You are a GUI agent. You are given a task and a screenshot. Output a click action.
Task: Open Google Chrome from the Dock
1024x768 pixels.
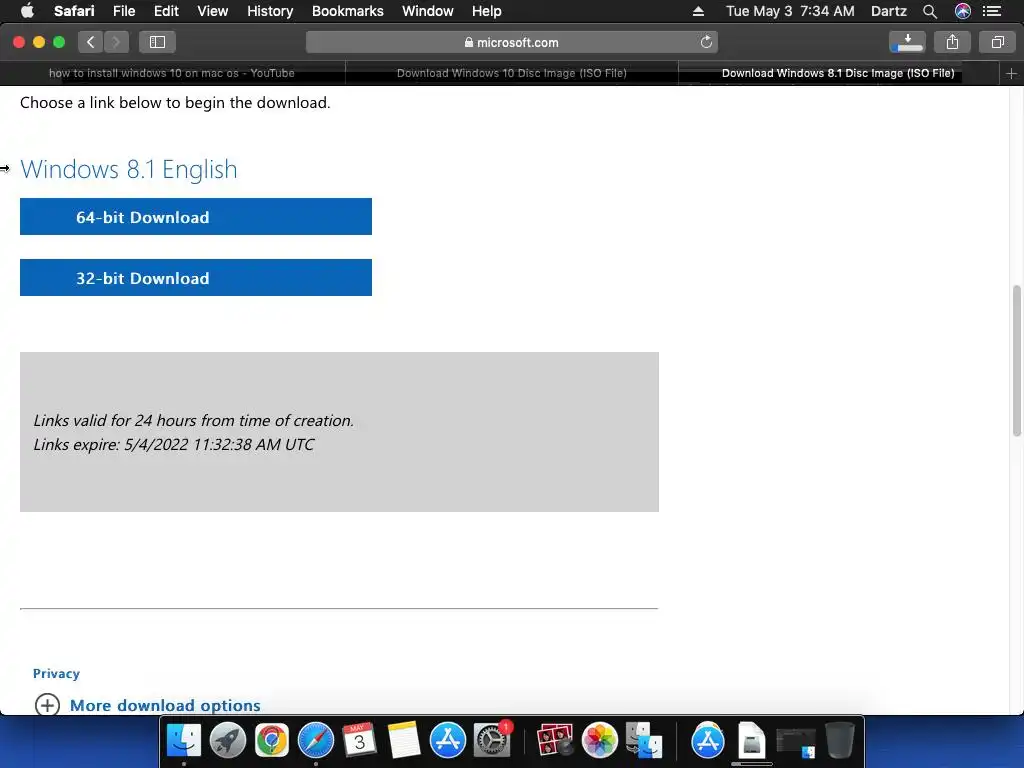click(x=272, y=741)
